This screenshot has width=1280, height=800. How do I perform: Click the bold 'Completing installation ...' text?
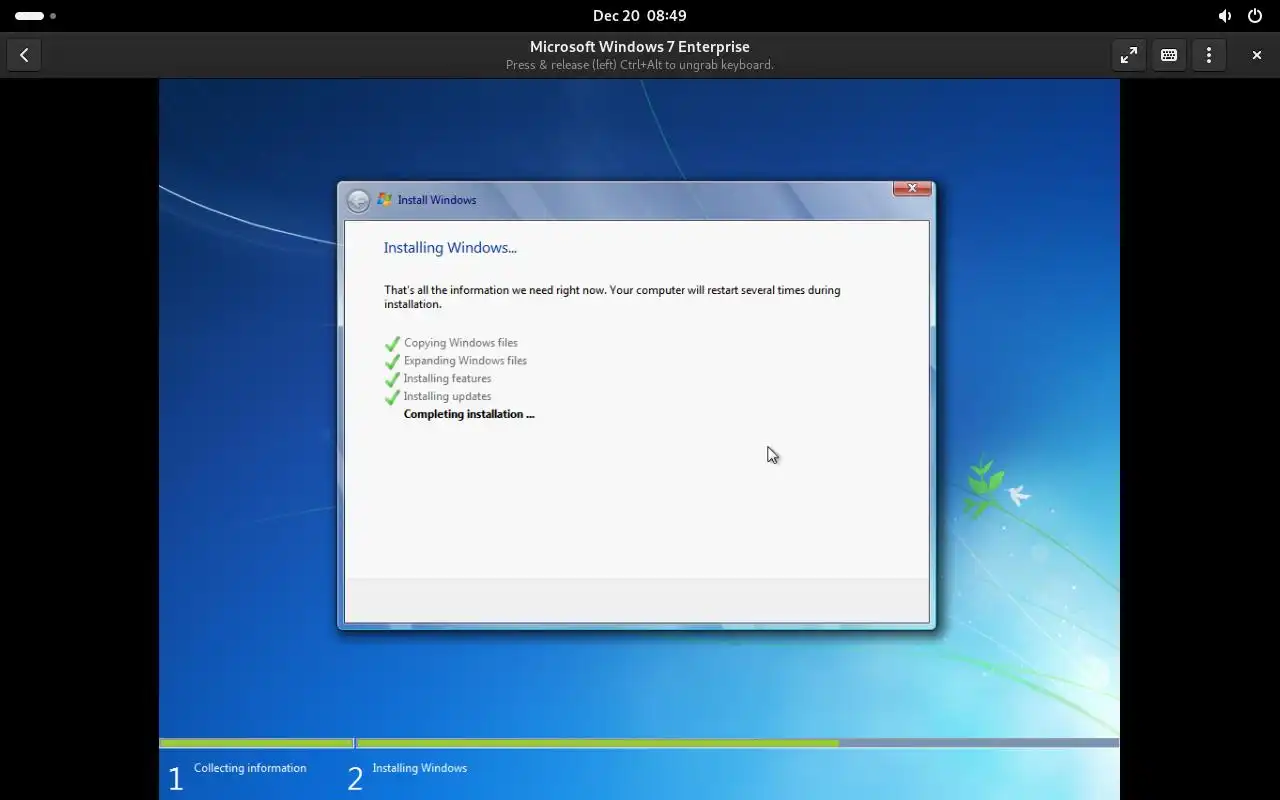pyautogui.click(x=469, y=414)
